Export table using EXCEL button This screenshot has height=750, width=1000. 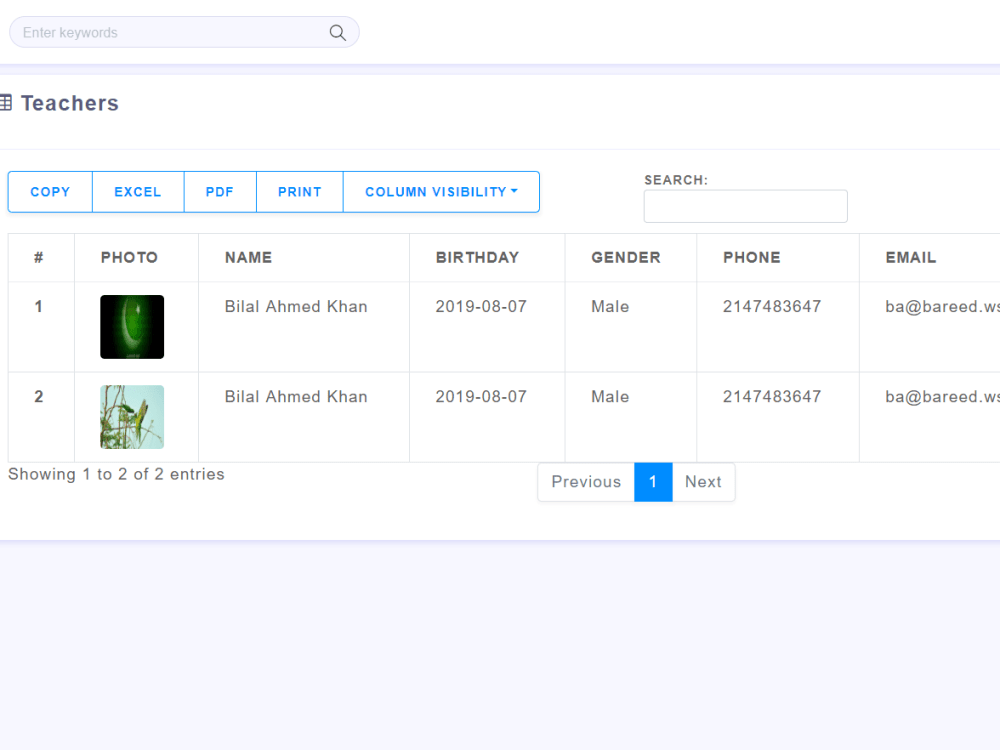[138, 192]
